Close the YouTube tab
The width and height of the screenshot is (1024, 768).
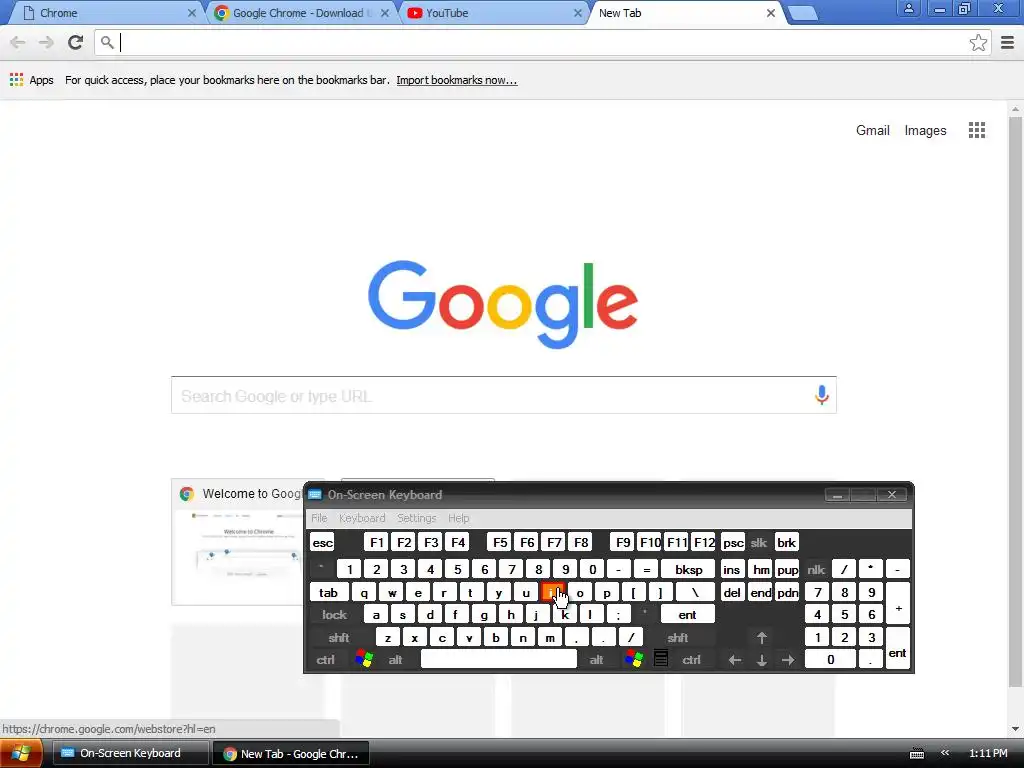(x=577, y=13)
